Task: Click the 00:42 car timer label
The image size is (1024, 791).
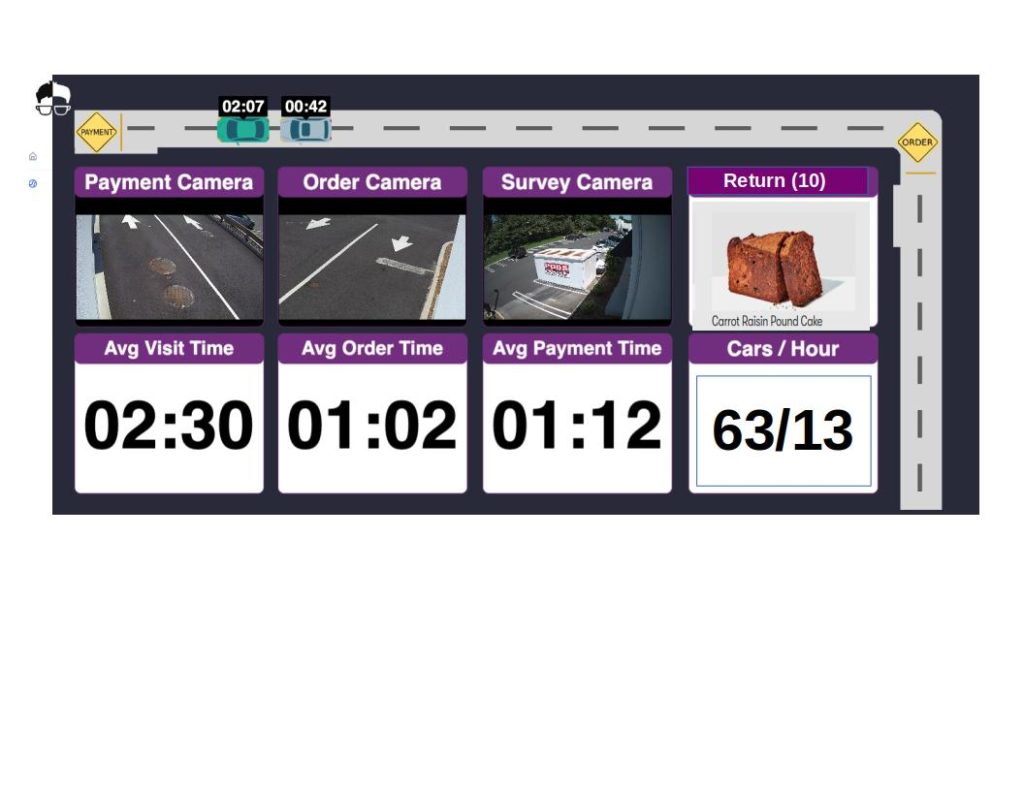Action: point(306,106)
